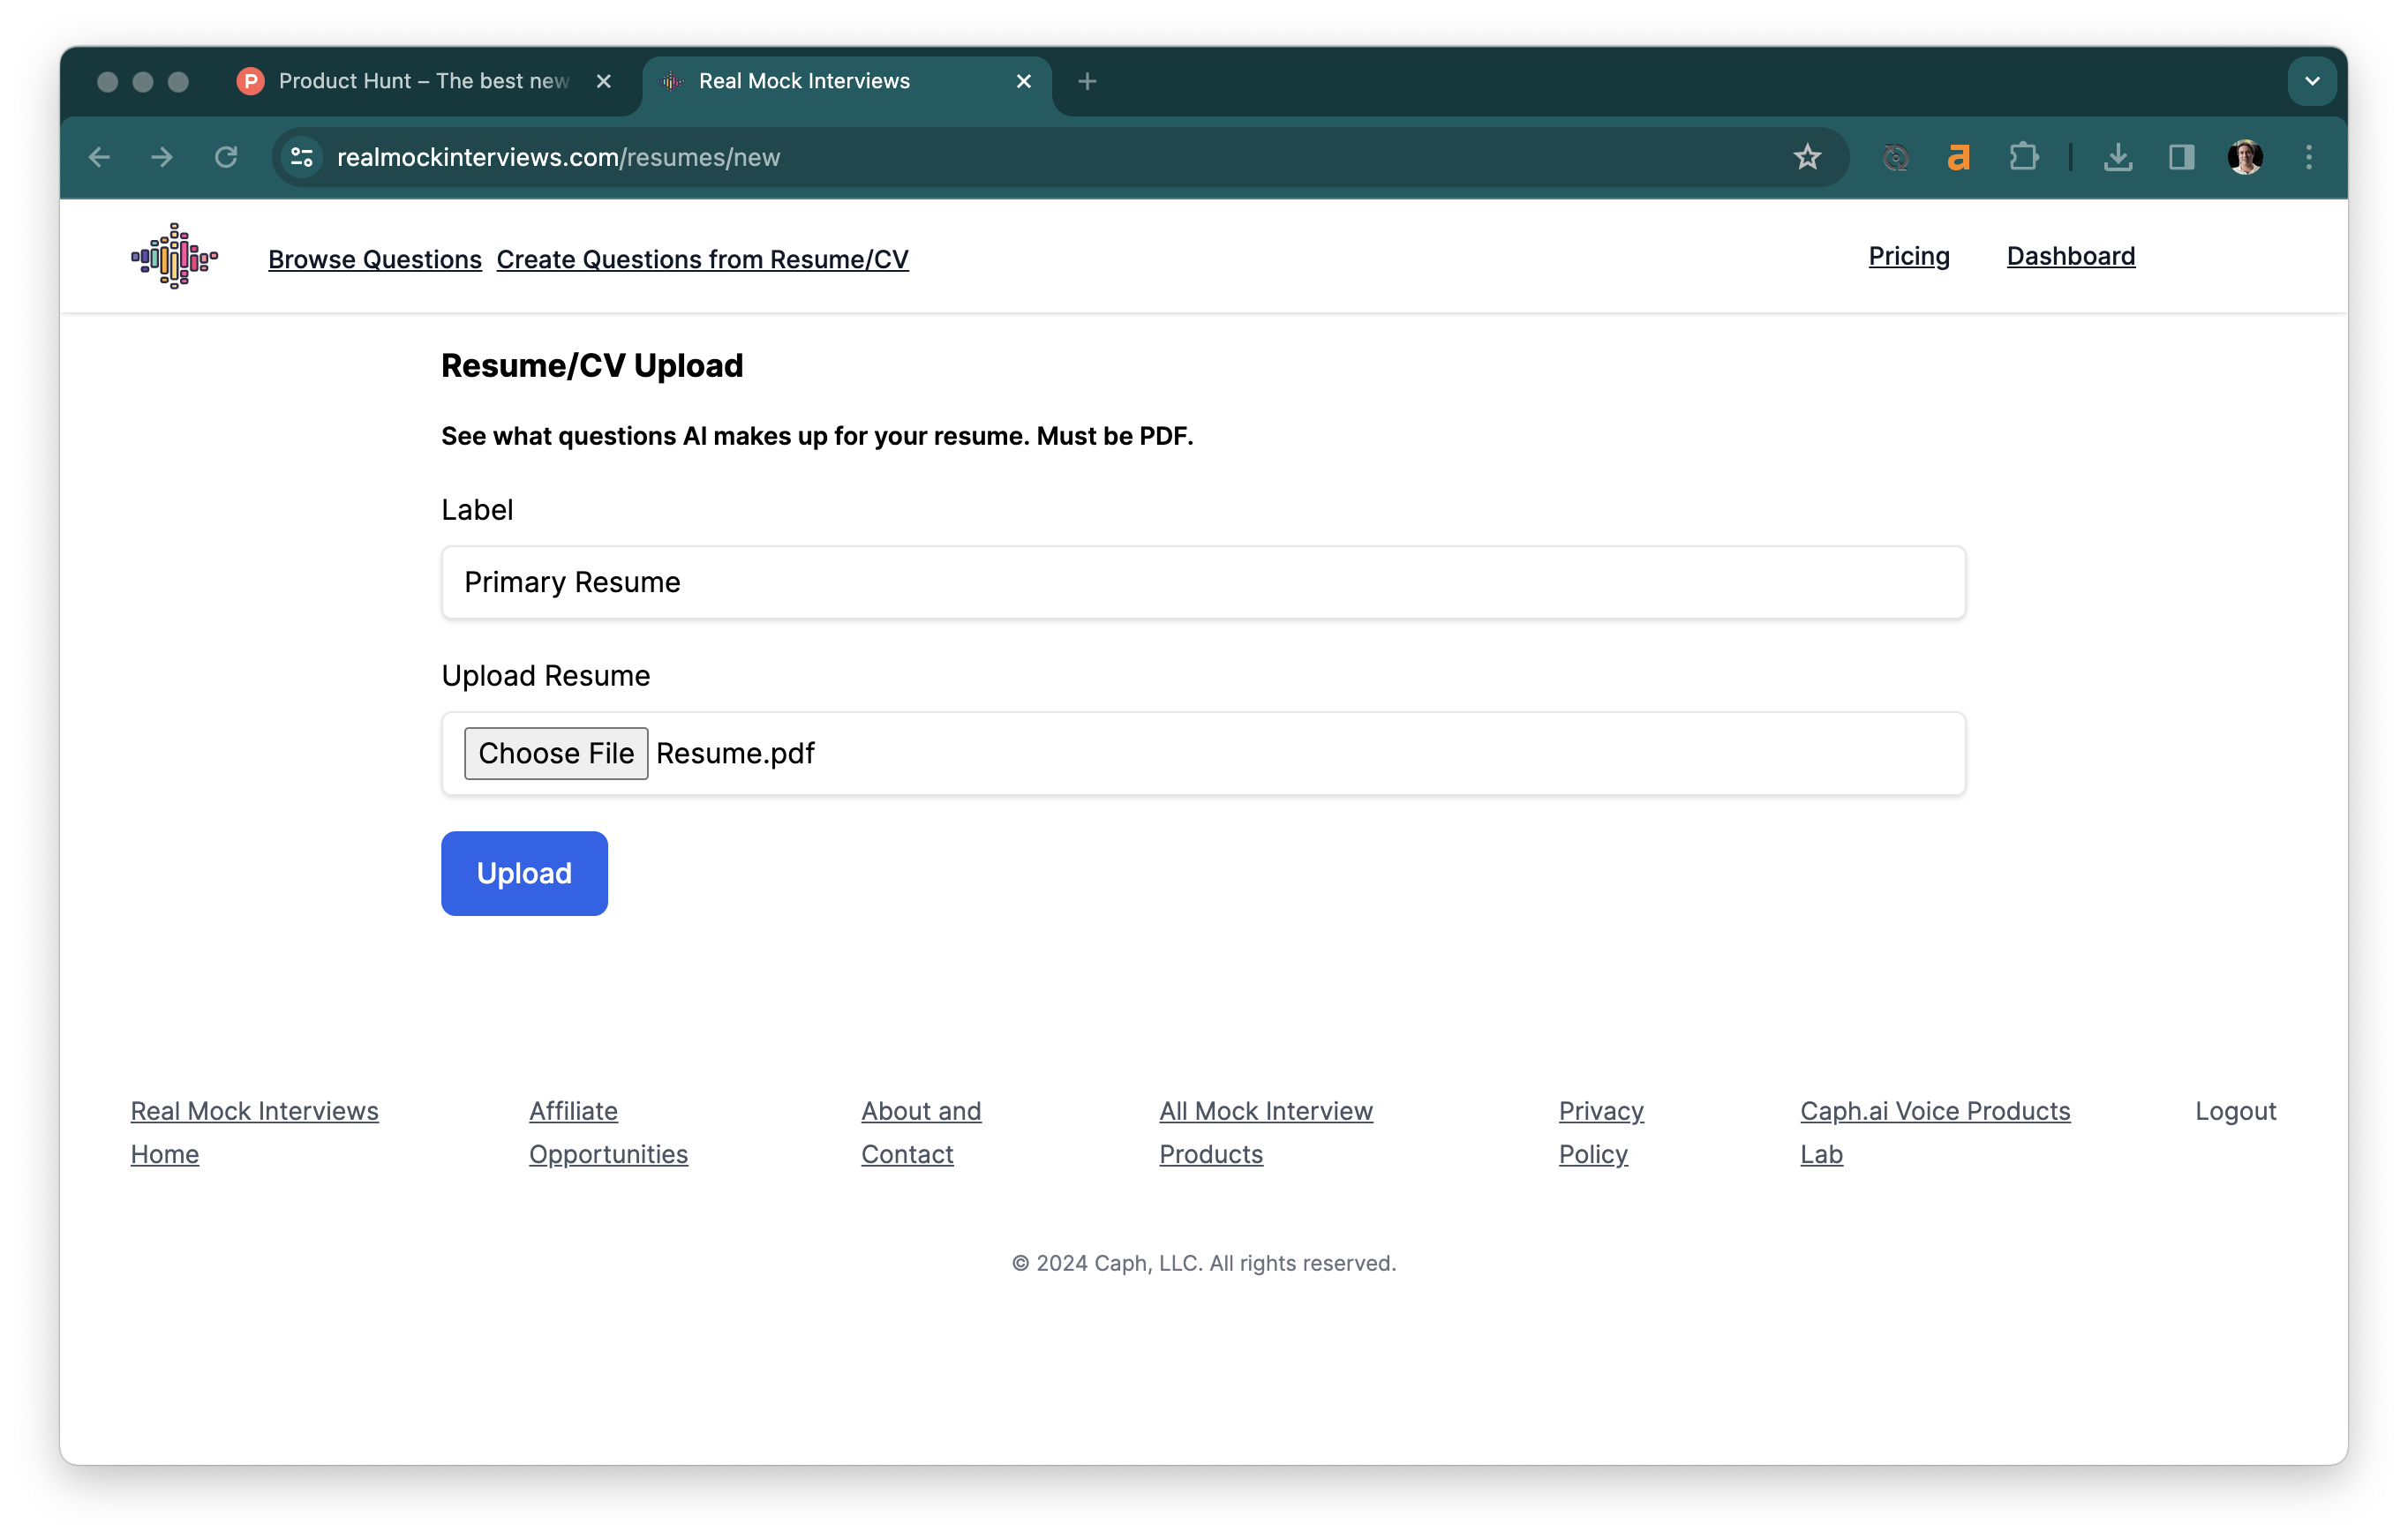This screenshot has height=1539, width=2408.
Task: Open the user profile avatar
Action: coord(2245,157)
